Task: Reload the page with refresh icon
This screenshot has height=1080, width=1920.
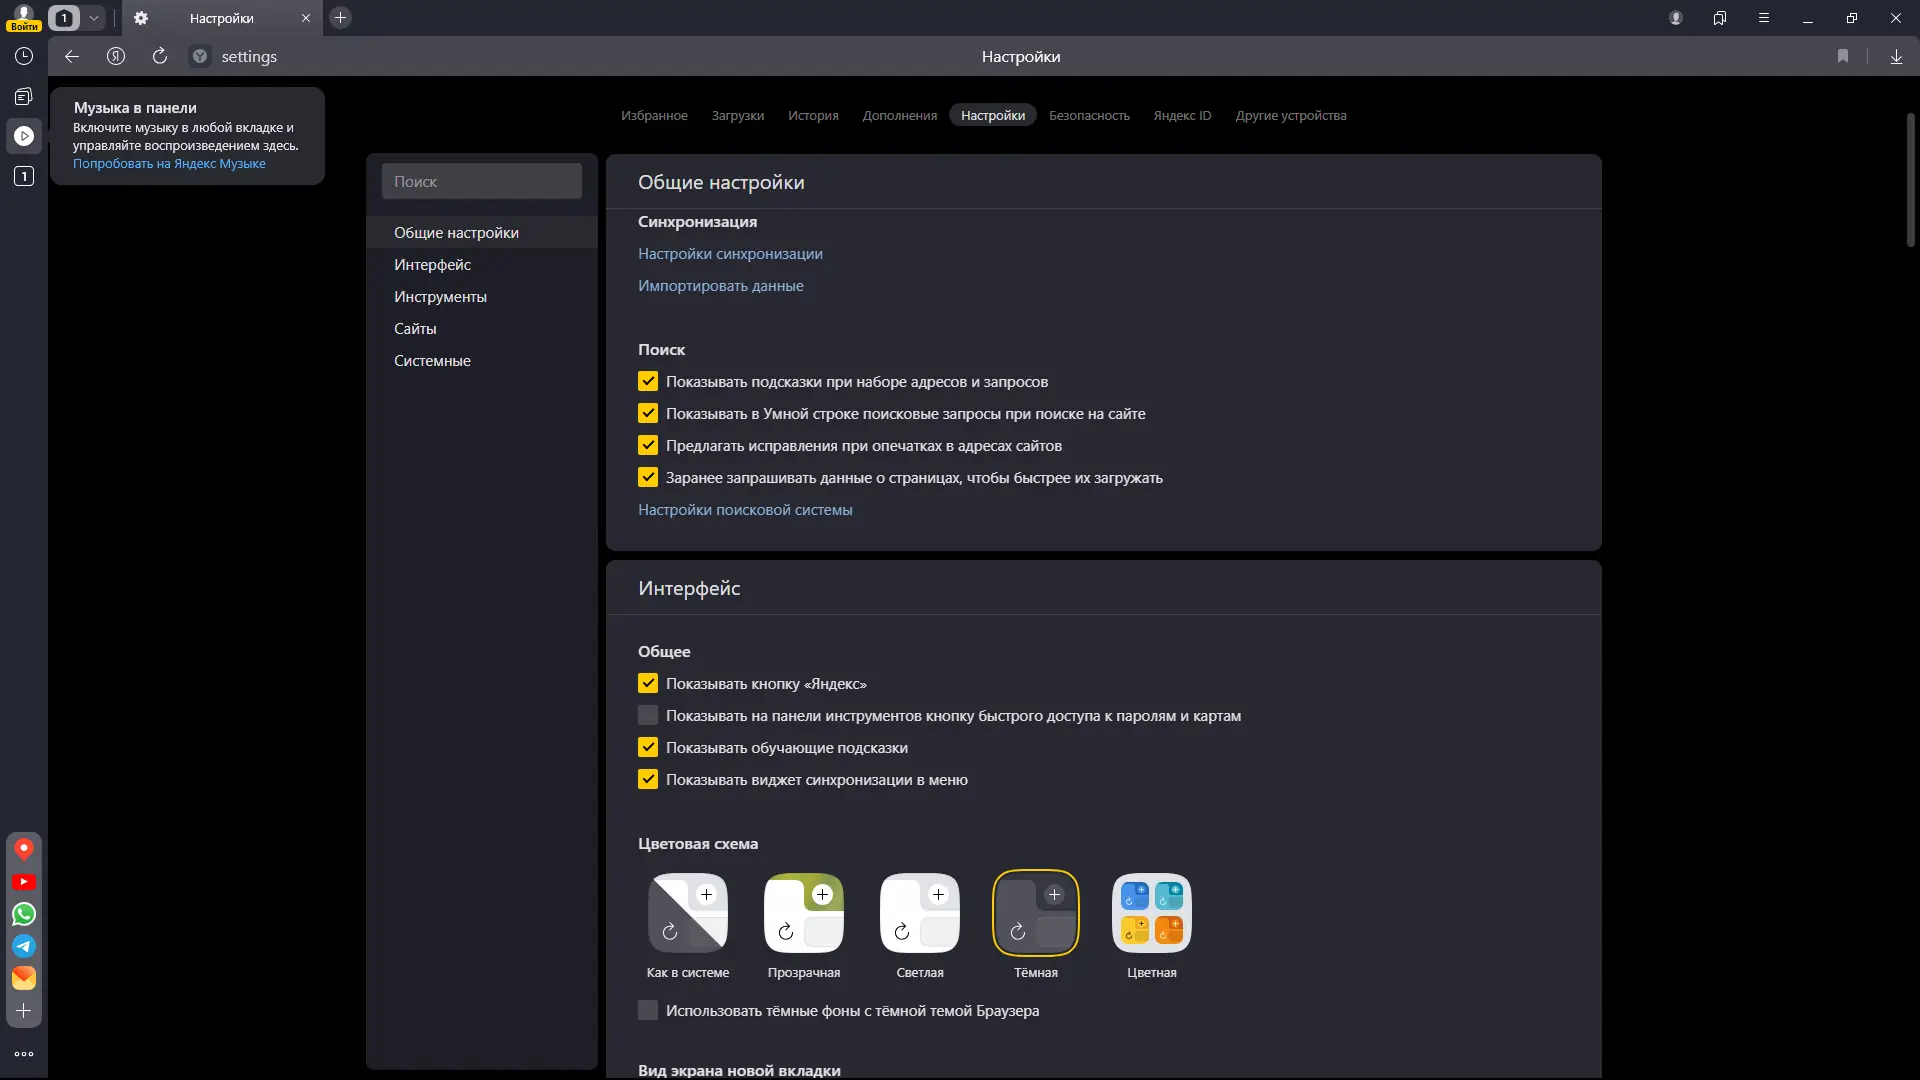Action: (x=160, y=57)
